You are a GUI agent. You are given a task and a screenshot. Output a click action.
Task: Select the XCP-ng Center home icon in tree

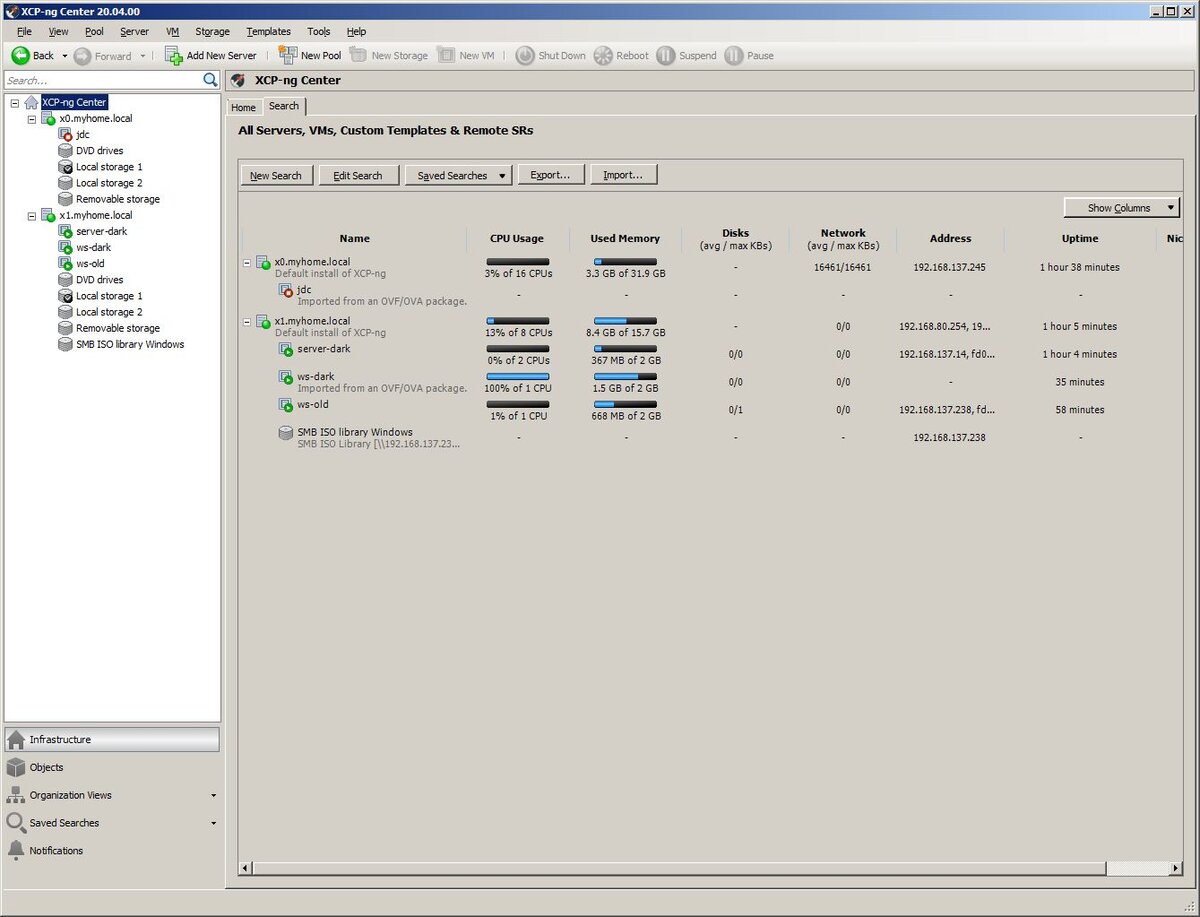[32, 102]
